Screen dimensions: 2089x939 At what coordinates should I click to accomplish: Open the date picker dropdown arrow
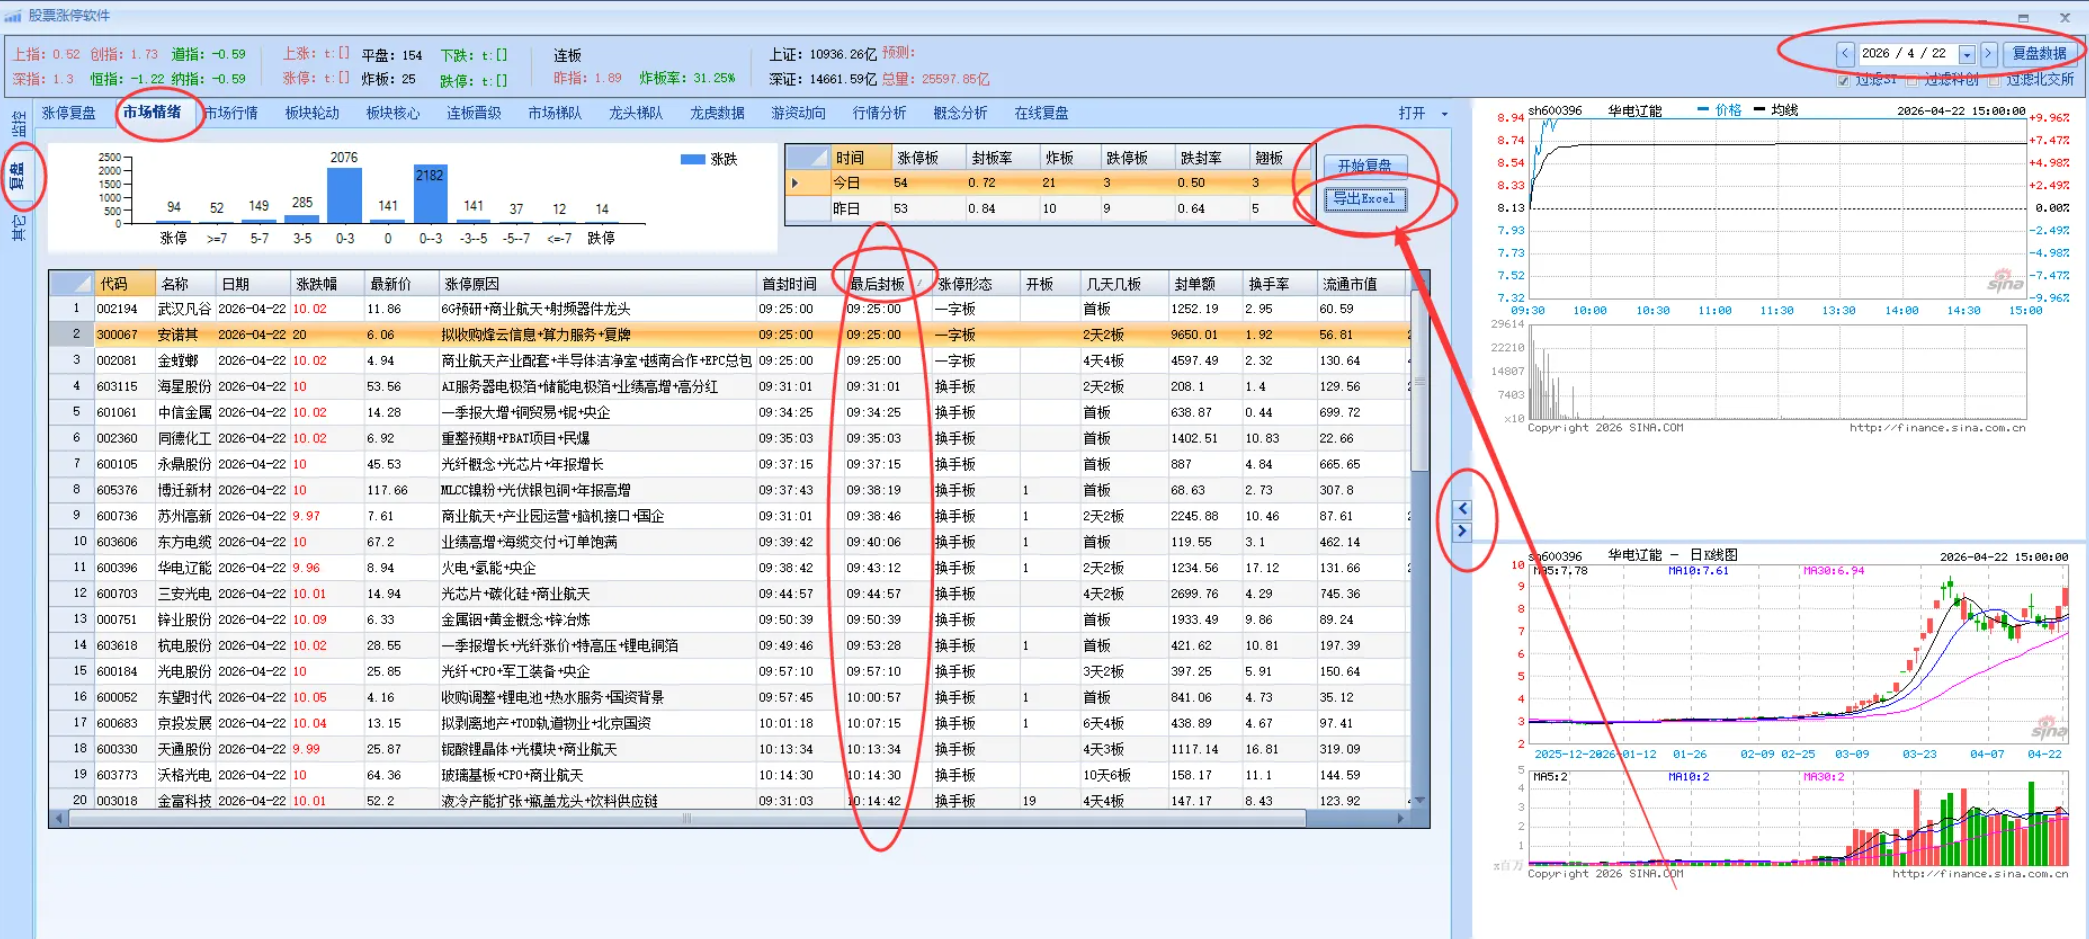click(x=1967, y=53)
